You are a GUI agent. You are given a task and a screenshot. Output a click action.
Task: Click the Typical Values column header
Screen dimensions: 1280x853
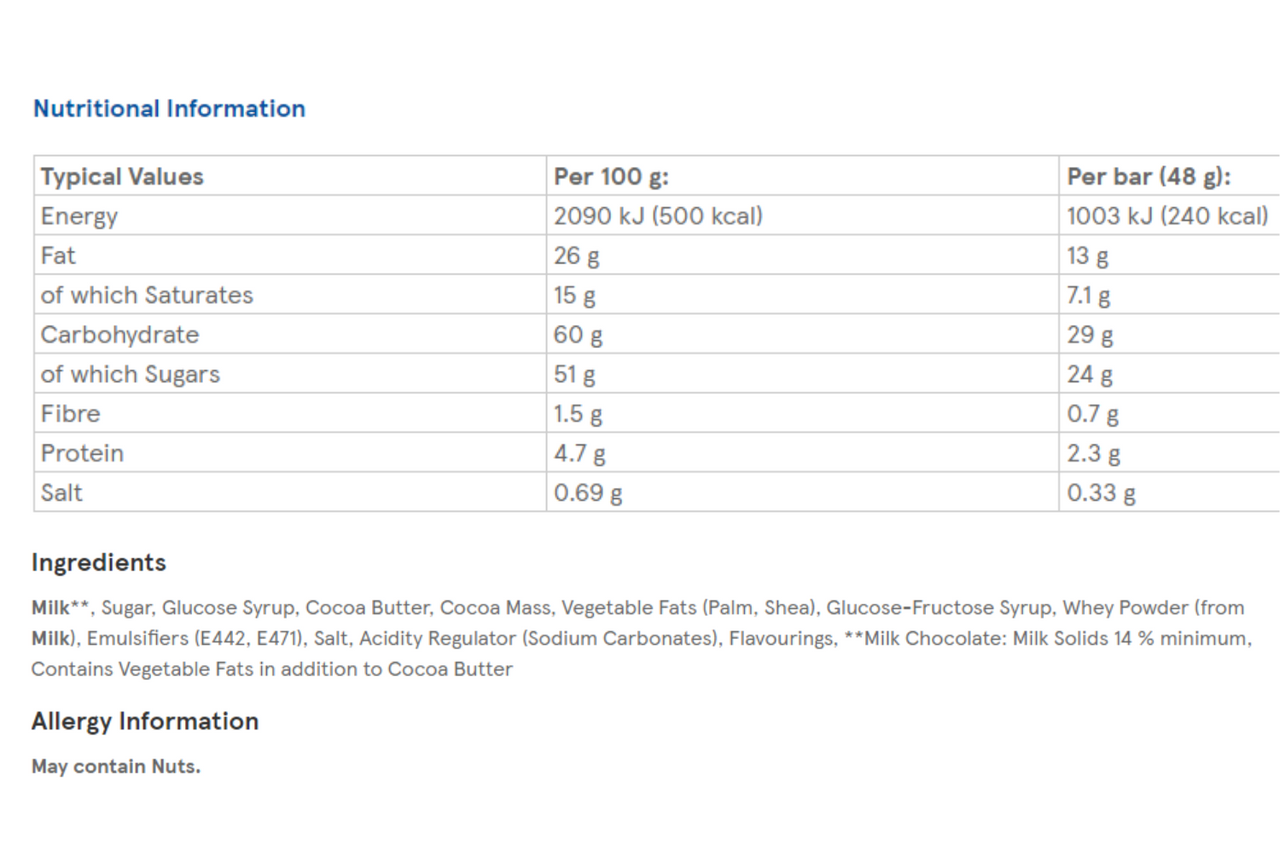122,177
